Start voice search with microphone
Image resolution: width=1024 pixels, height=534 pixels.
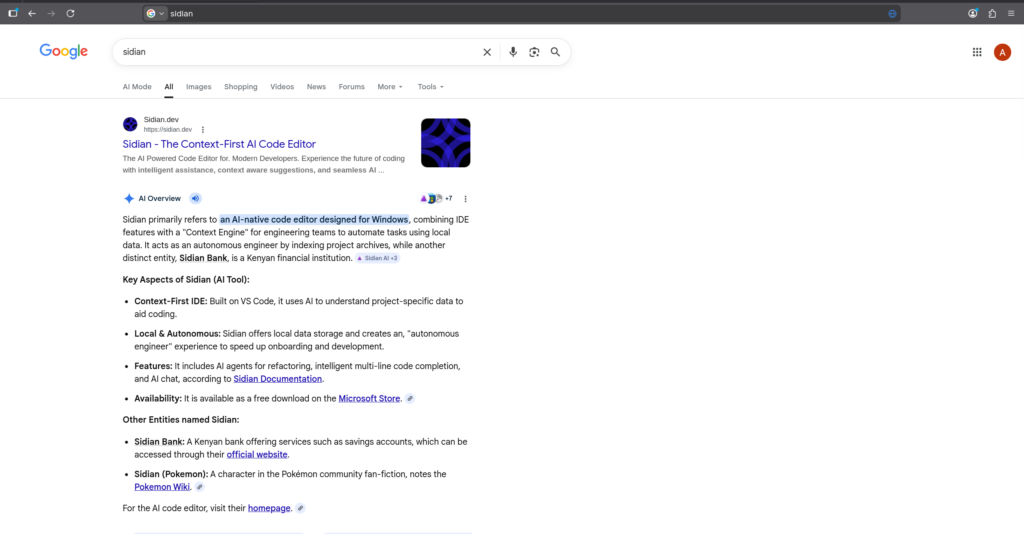(513, 52)
